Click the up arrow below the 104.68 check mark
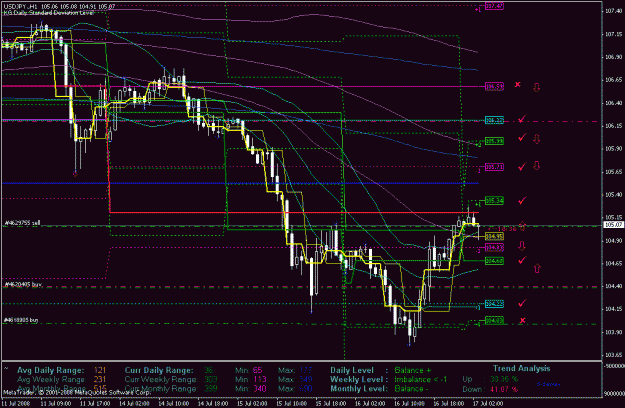The image size is (625, 408). [x=537, y=268]
